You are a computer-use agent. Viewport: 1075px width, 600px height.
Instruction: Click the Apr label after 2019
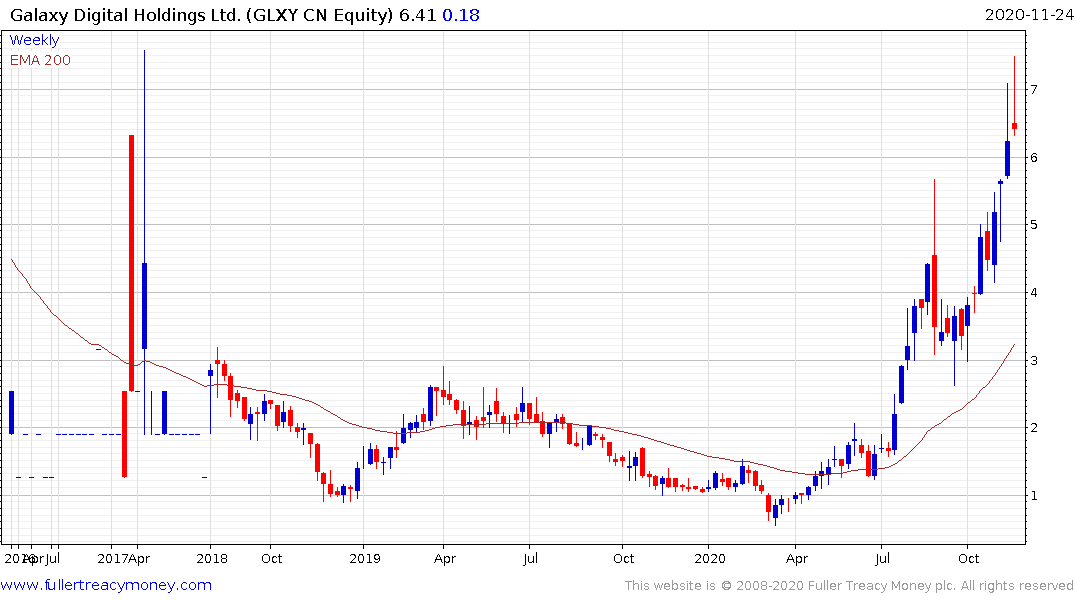tap(445, 558)
